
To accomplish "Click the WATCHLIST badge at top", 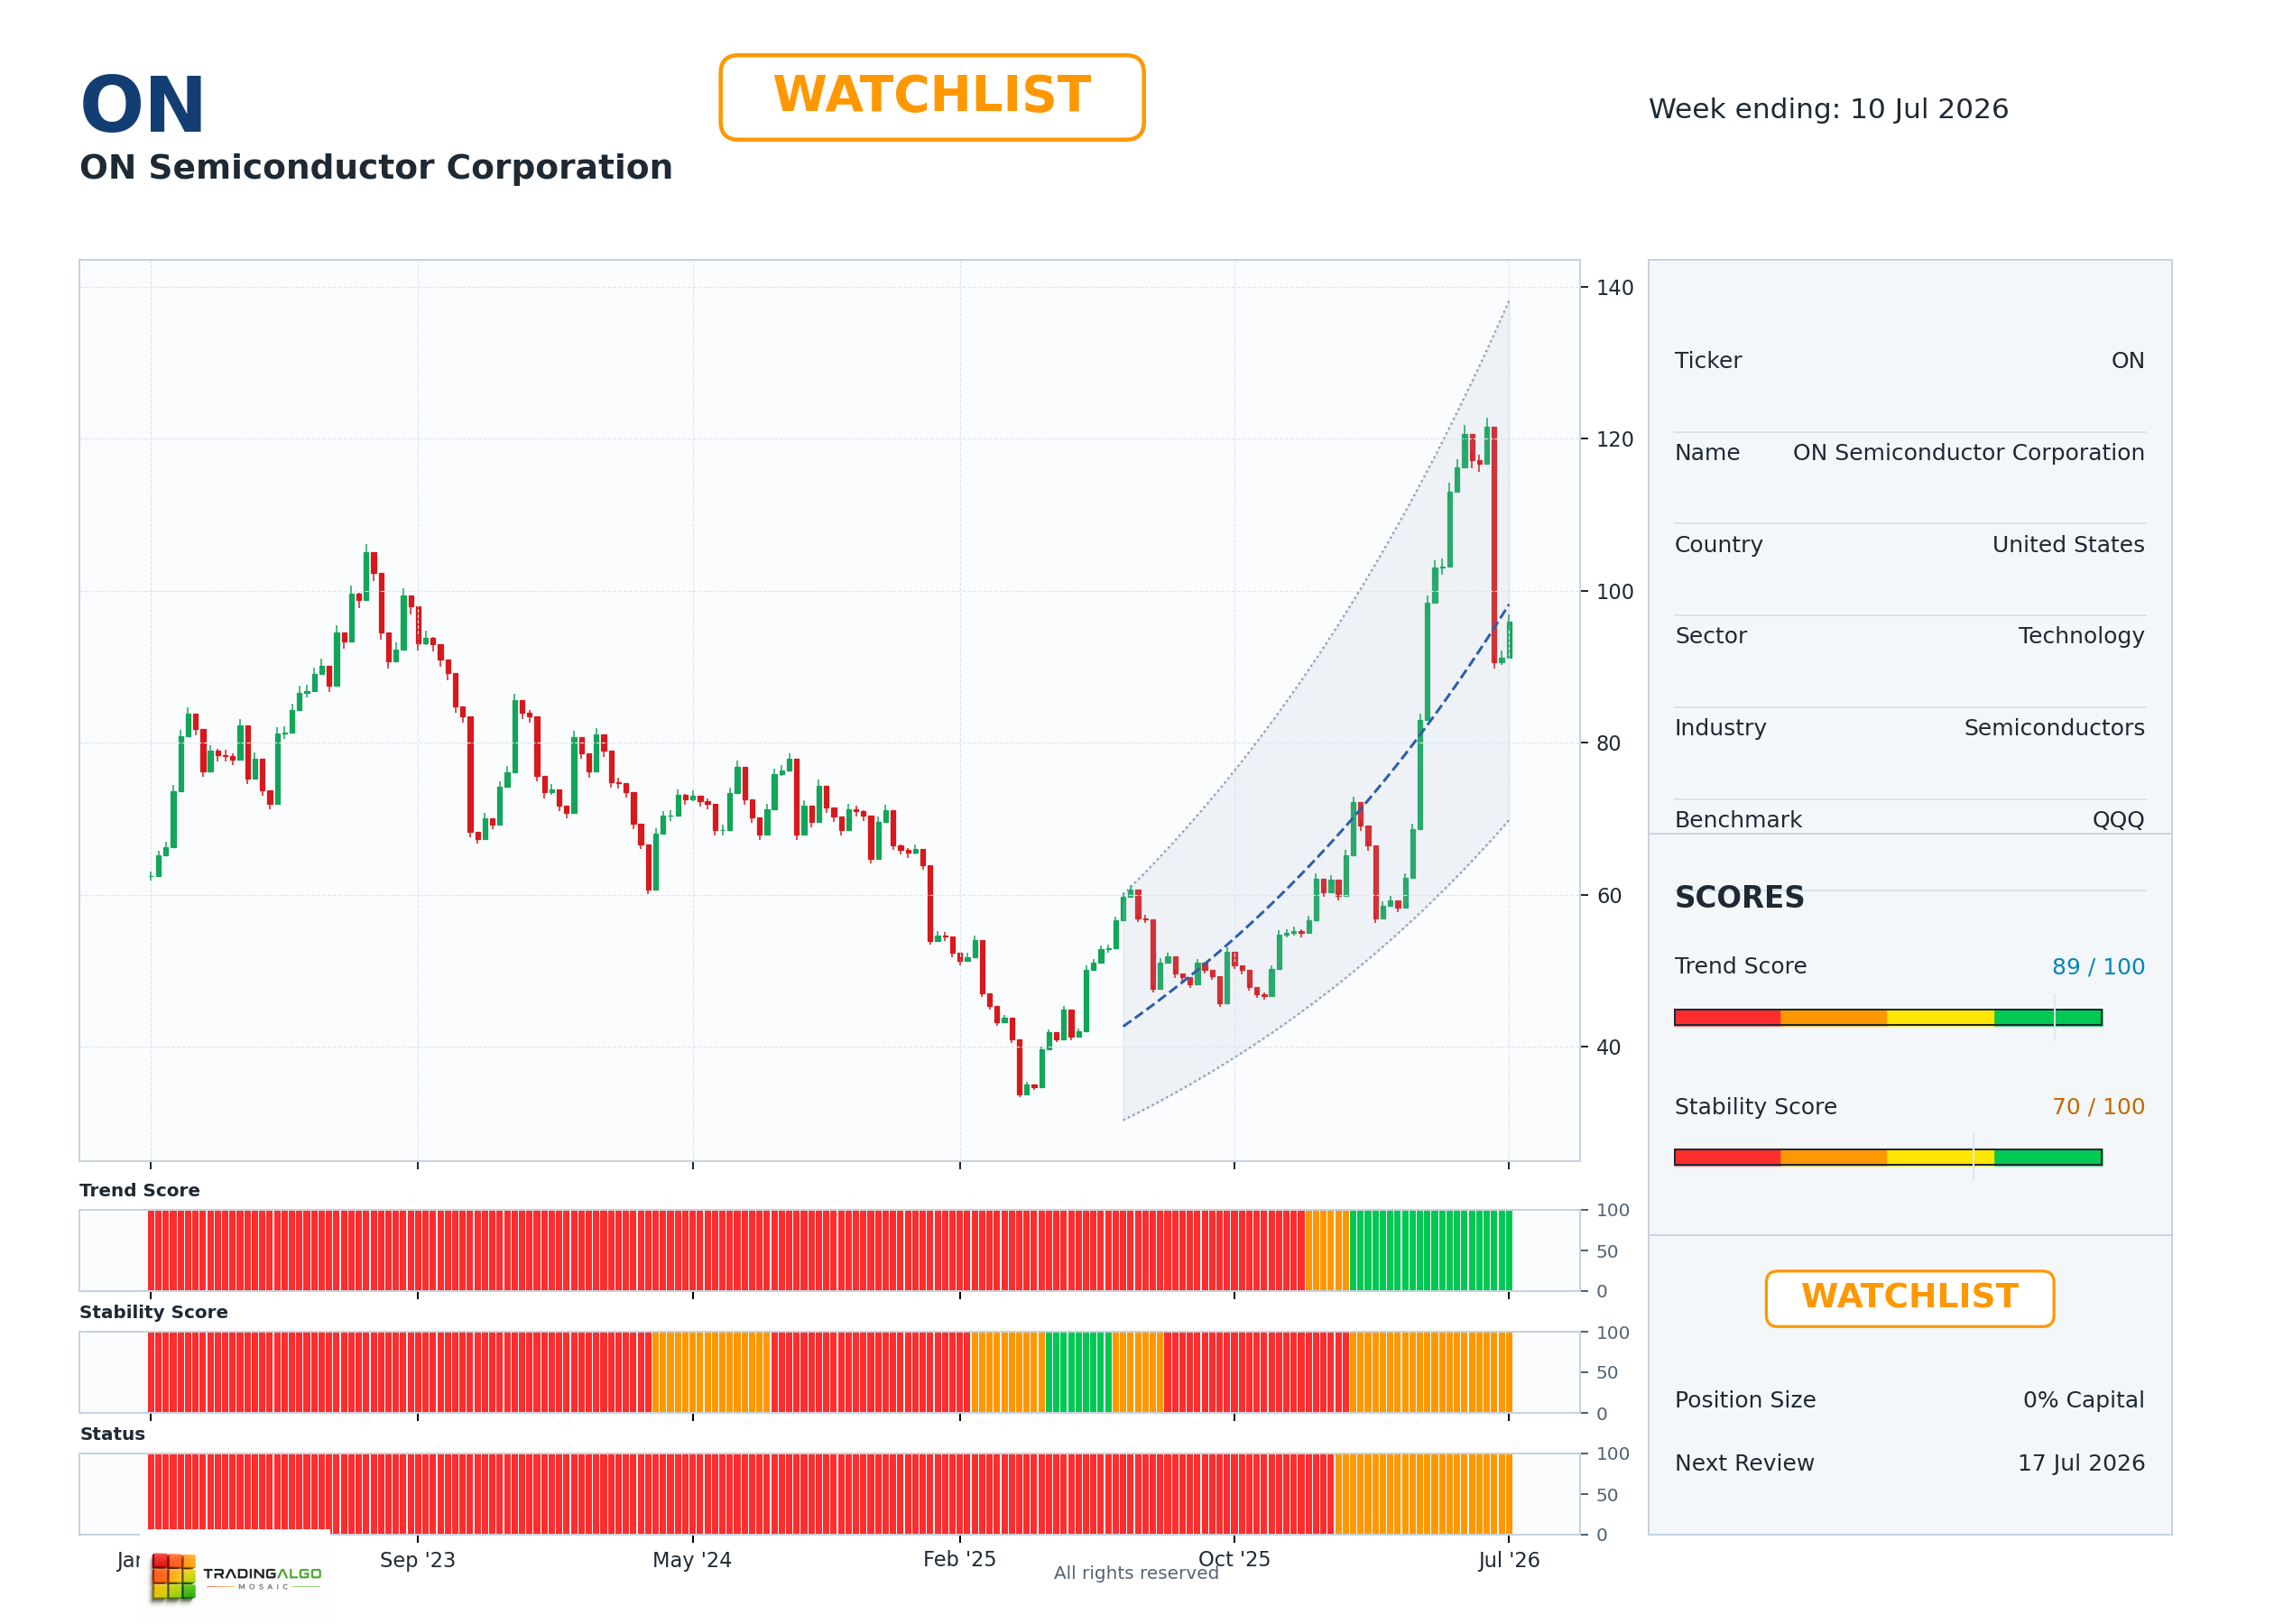I will point(931,97).
